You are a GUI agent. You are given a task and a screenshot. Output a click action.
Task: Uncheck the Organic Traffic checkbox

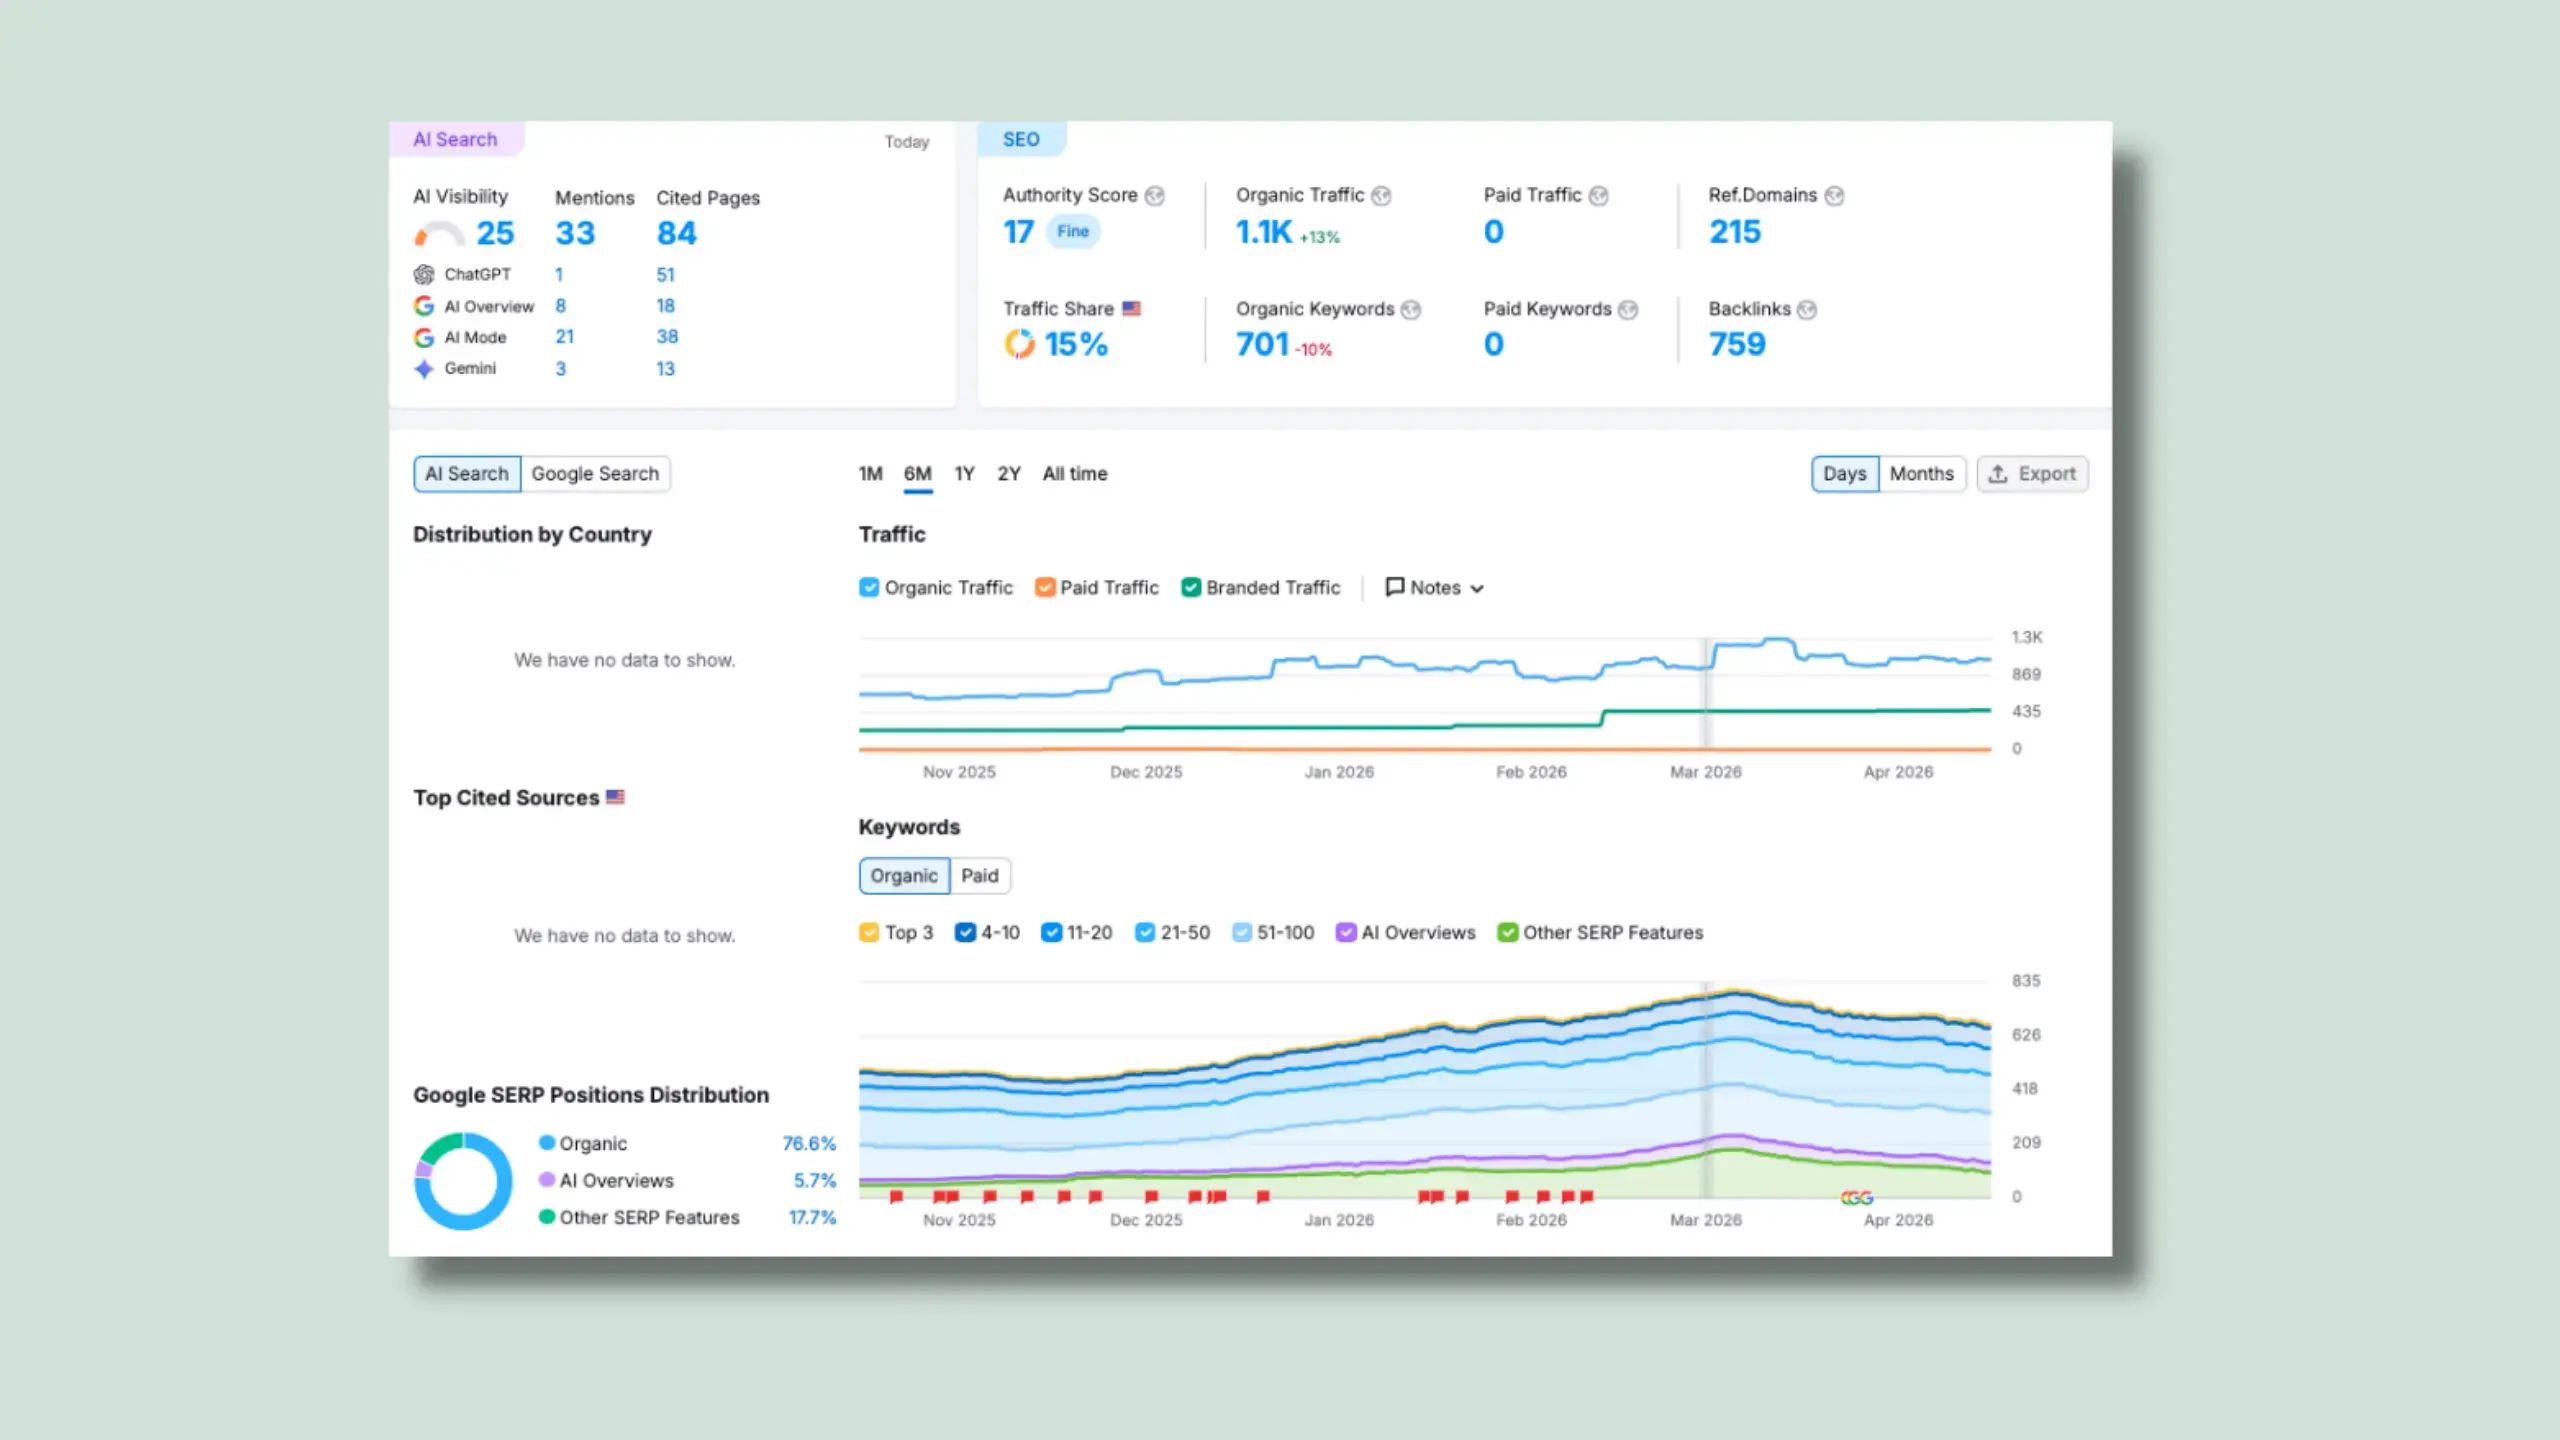tap(869, 588)
